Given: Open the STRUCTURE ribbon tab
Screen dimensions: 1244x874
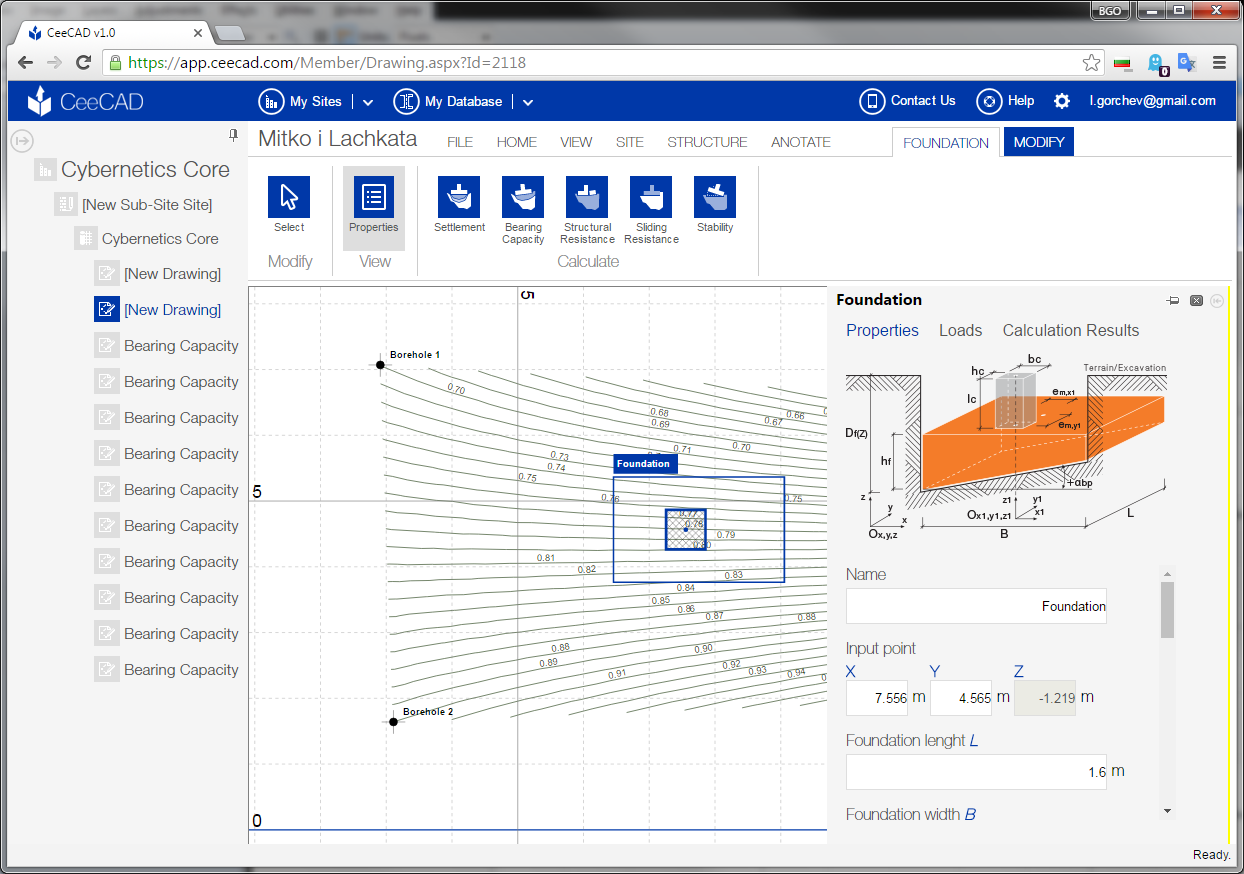Looking at the screenshot, I should 707,142.
